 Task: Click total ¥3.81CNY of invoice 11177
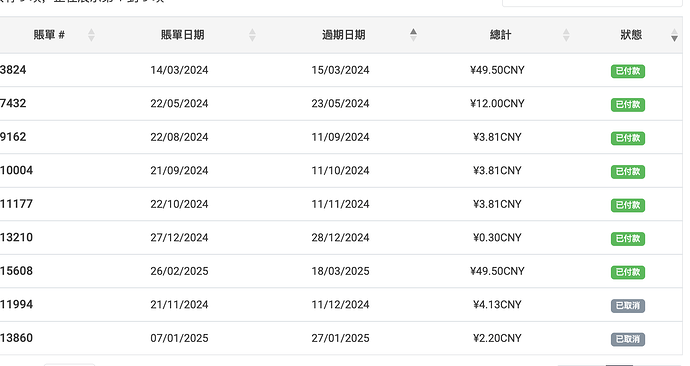497,204
